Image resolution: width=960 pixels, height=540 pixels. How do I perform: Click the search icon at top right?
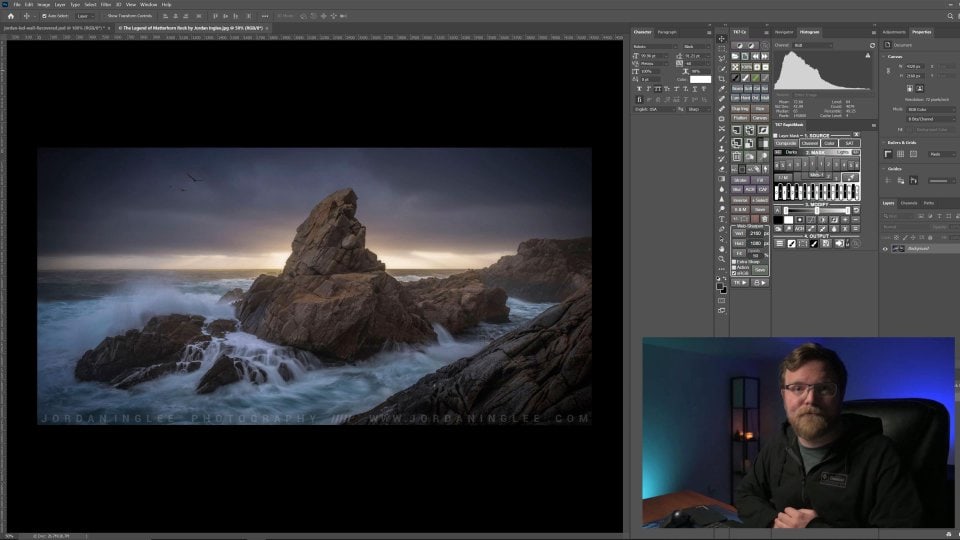tap(950, 16)
